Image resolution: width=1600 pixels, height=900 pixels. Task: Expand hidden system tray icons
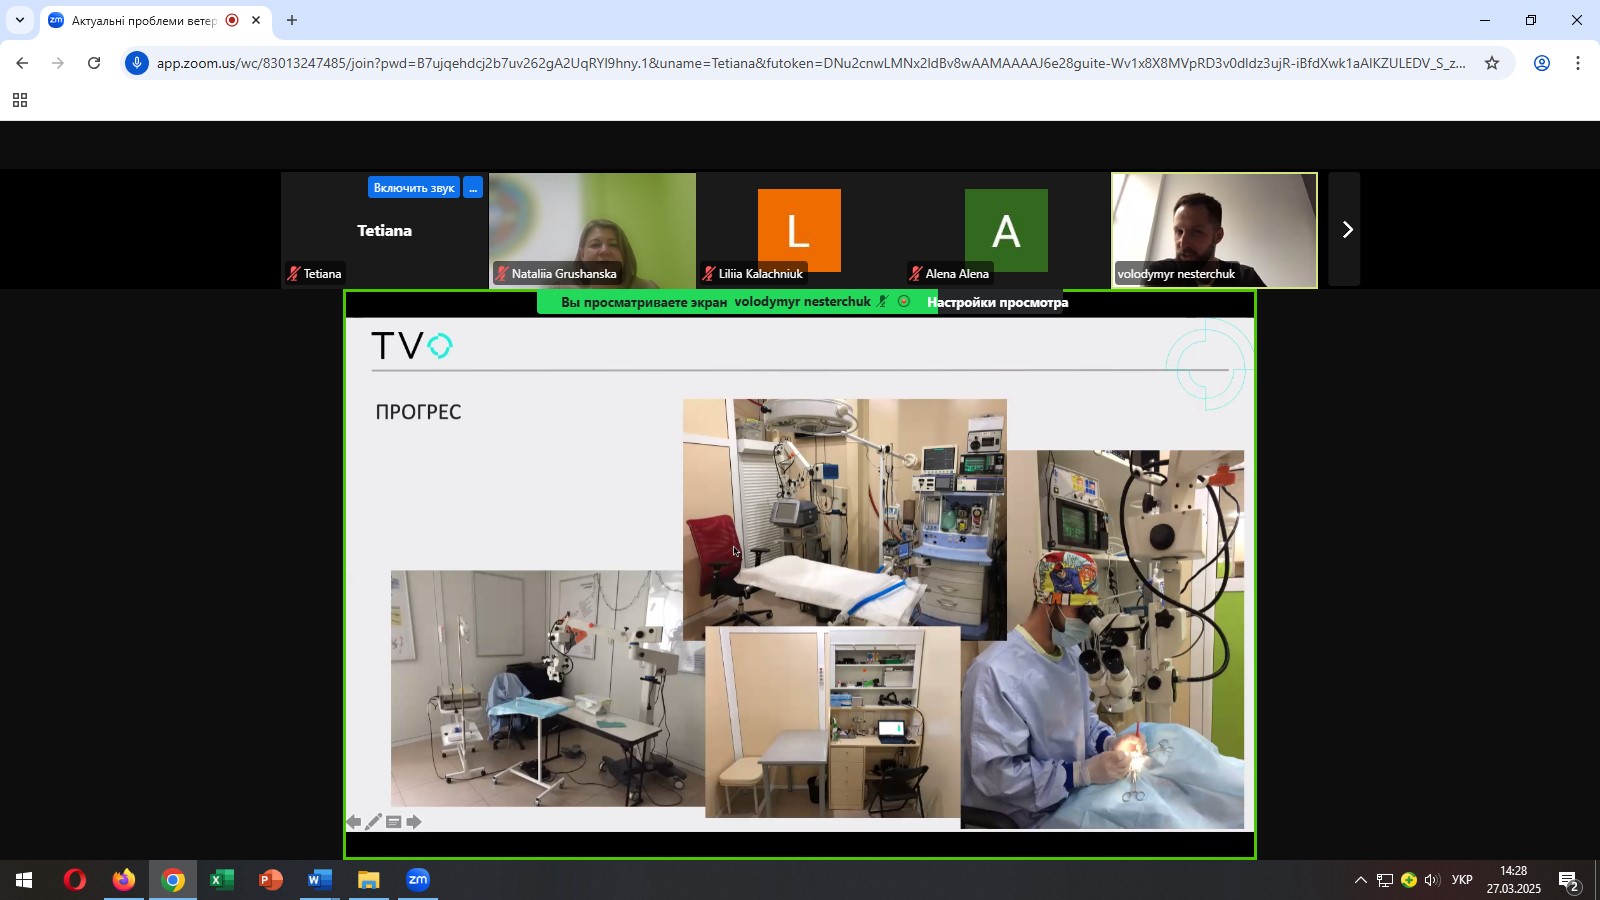[x=1360, y=881]
